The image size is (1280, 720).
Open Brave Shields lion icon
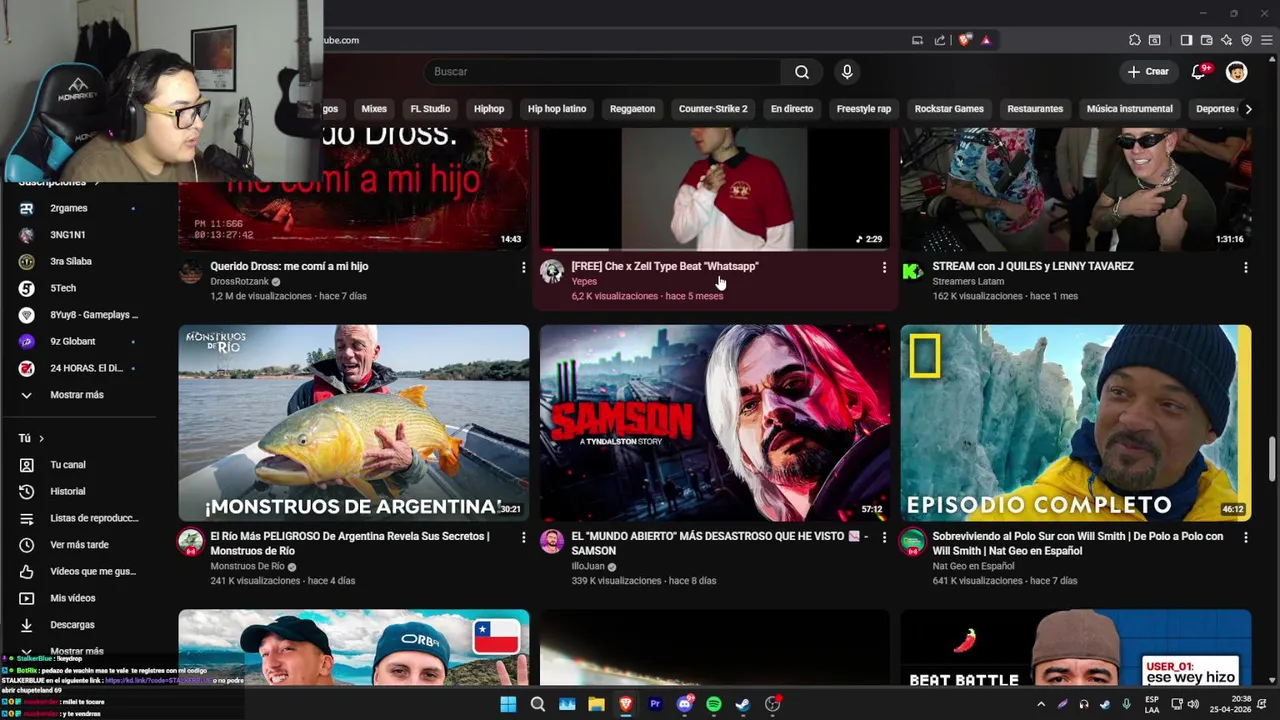(x=964, y=40)
